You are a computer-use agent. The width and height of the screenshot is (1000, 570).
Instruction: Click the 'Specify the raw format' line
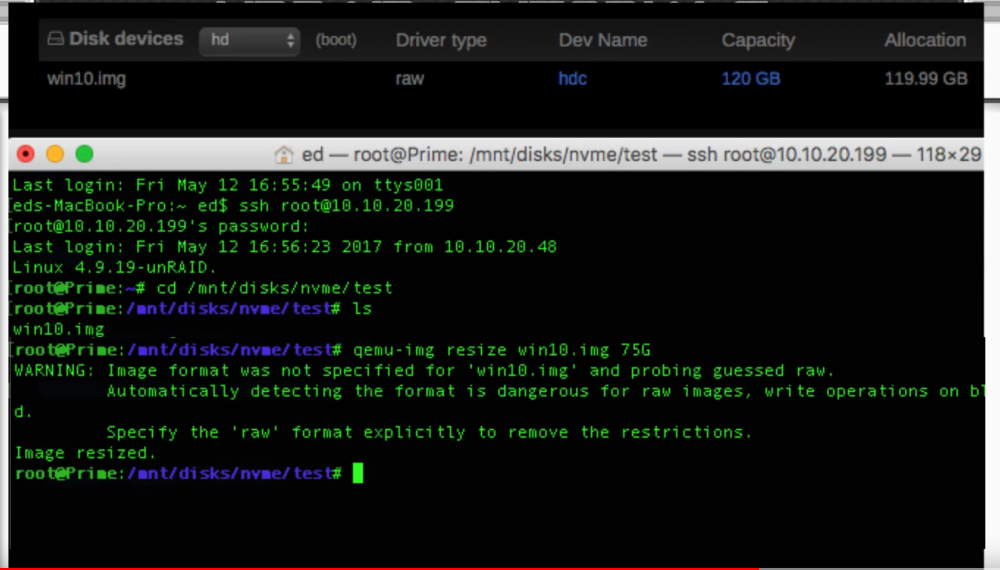pos(429,432)
